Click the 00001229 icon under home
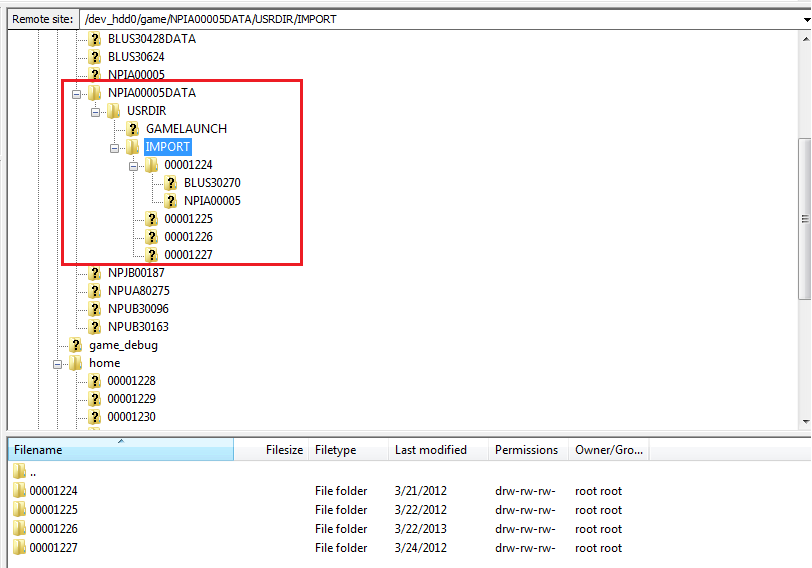812x568 pixels. tap(94, 399)
